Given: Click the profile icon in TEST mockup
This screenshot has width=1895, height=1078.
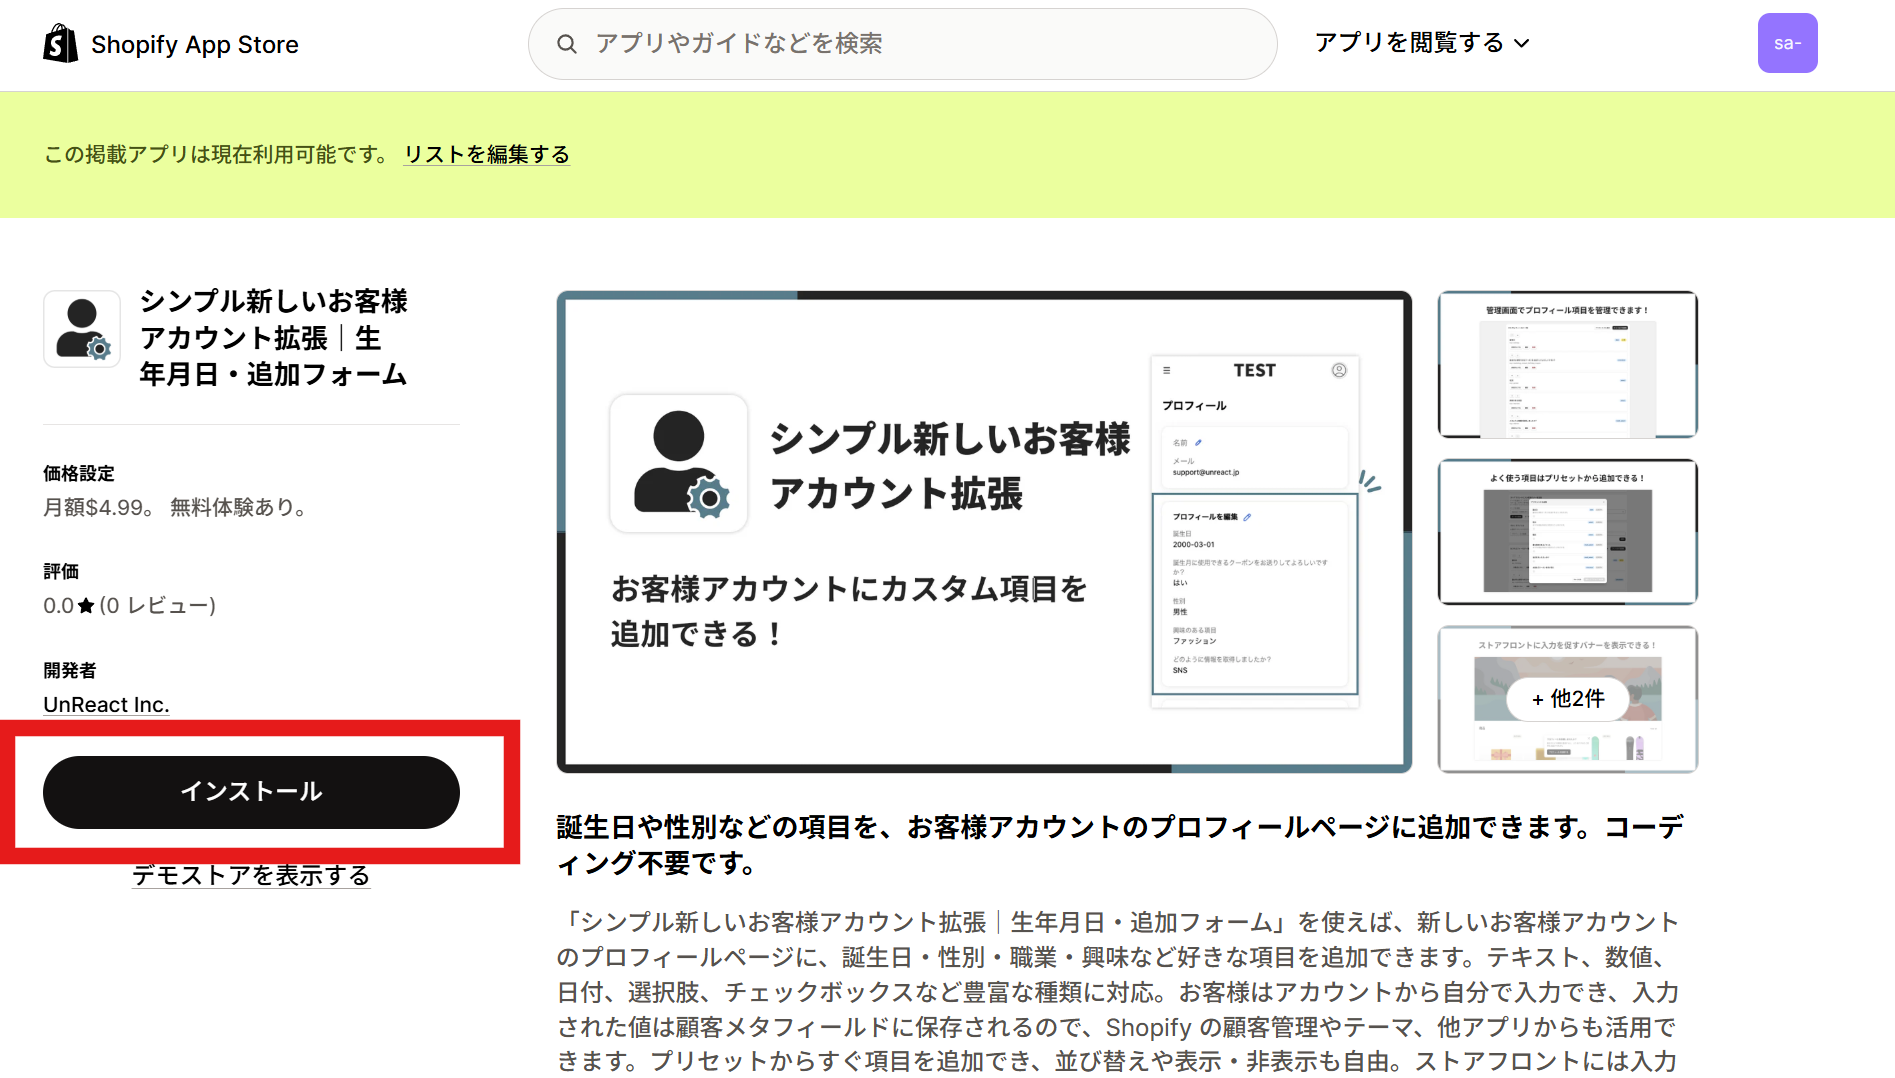Looking at the screenshot, I should [x=1339, y=370].
